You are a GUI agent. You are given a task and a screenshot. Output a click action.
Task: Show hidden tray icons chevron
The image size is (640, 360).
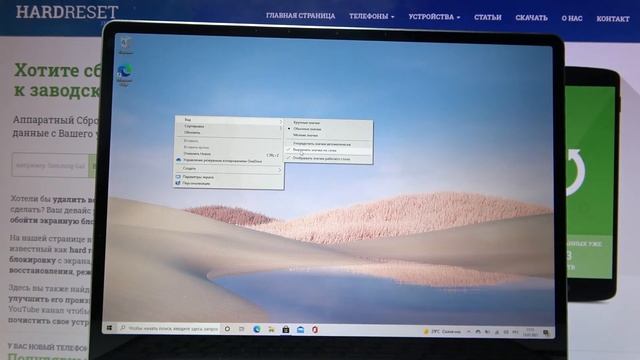pos(468,332)
